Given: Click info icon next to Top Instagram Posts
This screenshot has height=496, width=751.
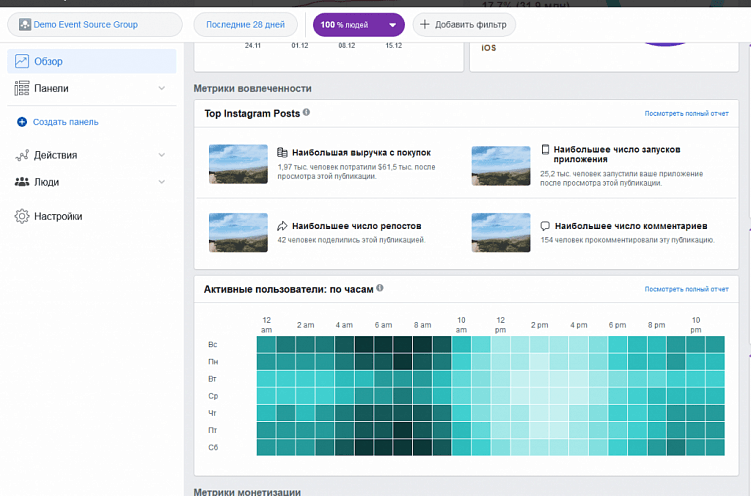Looking at the screenshot, I should pos(306,113).
